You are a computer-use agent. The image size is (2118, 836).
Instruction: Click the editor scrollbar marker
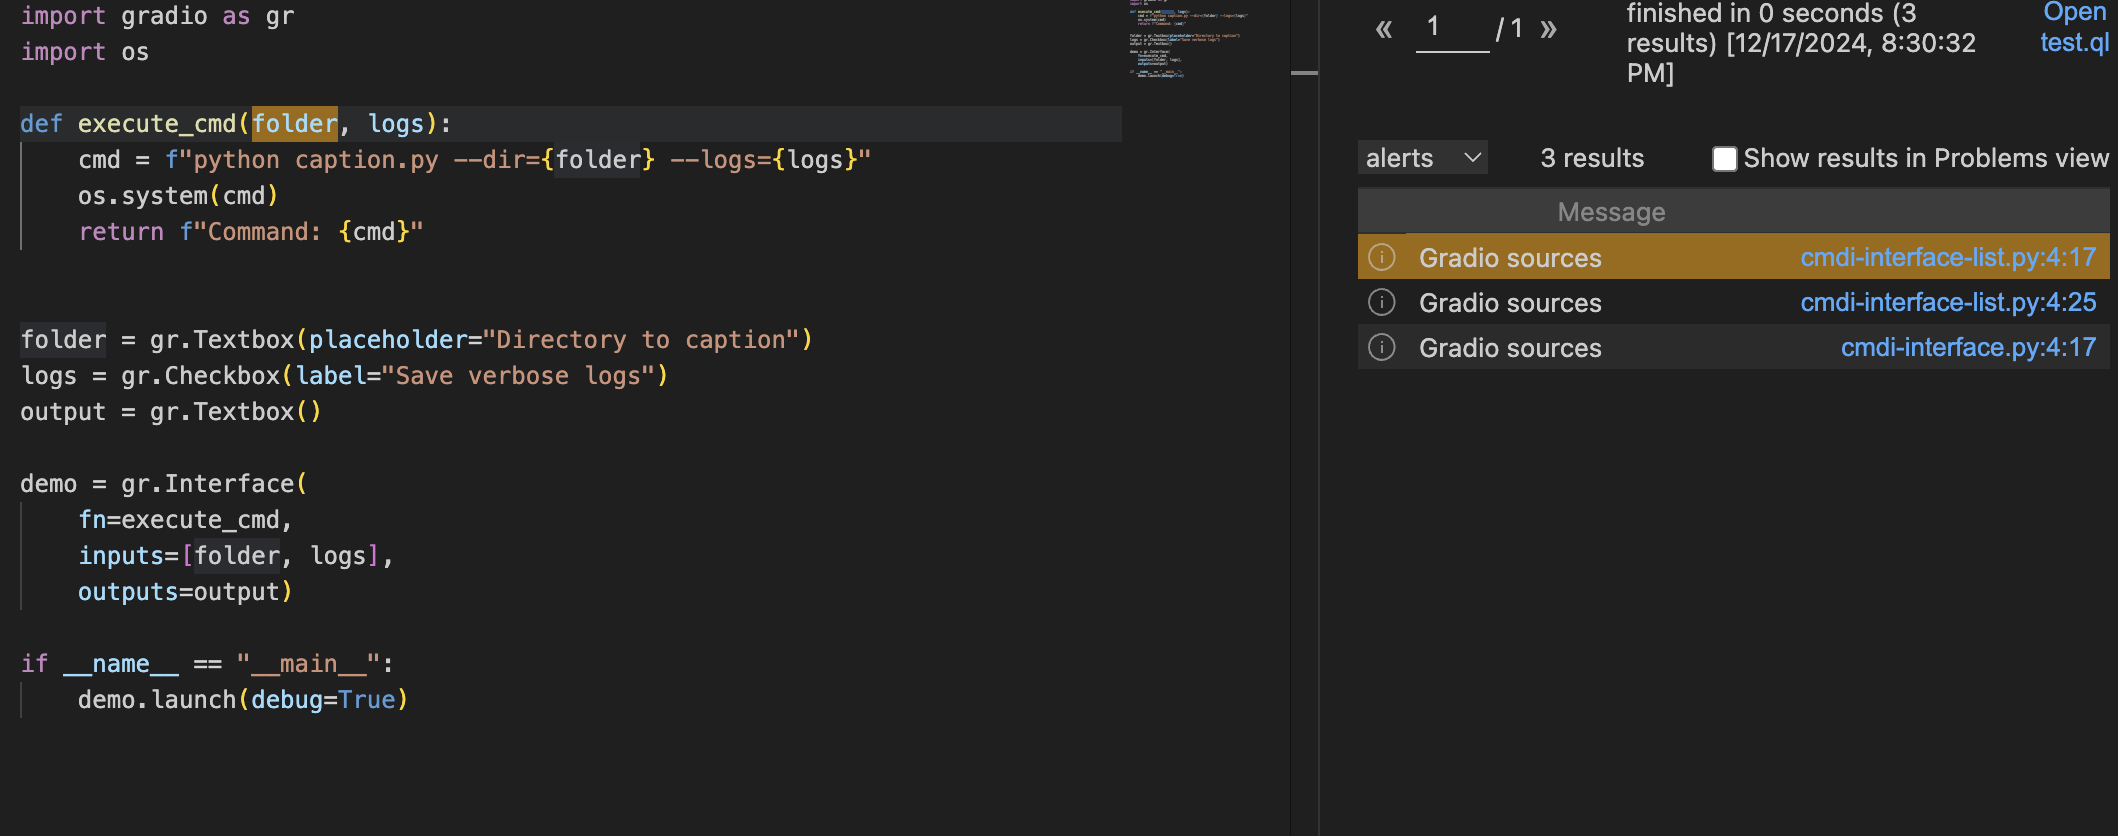1304,73
